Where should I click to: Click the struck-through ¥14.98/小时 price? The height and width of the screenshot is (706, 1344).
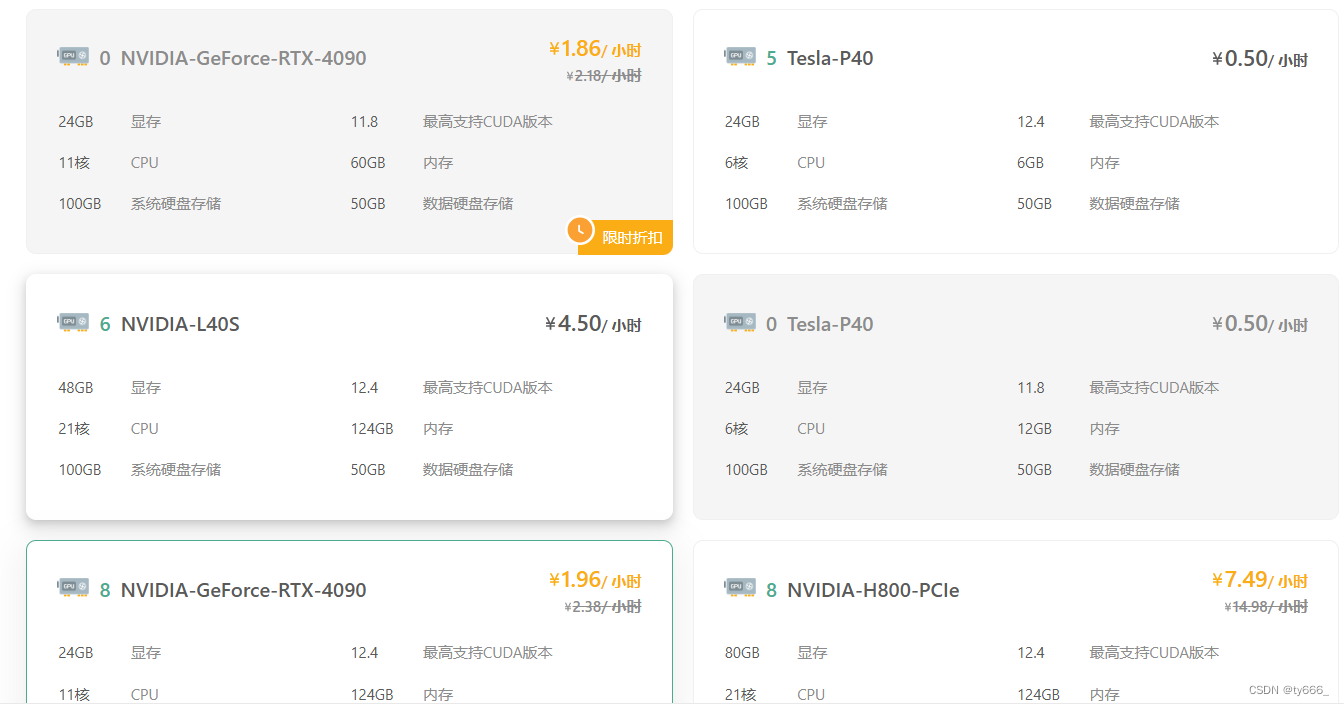click(x=1266, y=606)
